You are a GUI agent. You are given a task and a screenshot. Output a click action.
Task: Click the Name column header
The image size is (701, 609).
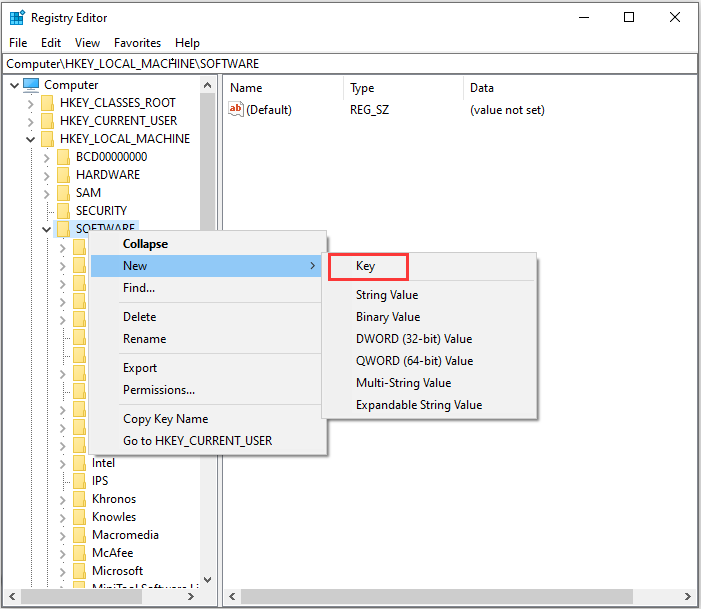tap(246, 88)
